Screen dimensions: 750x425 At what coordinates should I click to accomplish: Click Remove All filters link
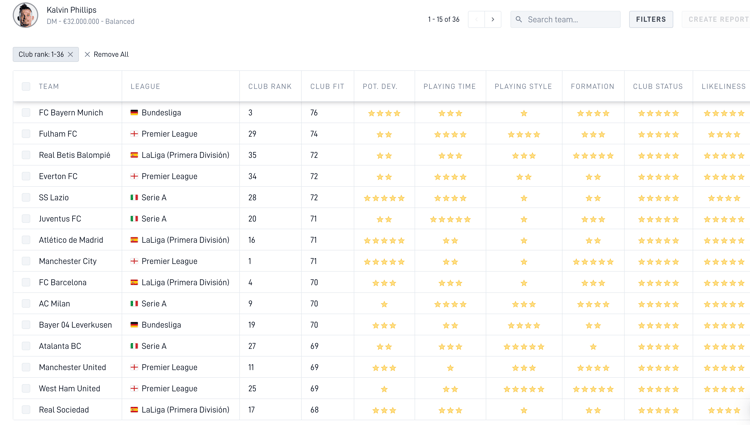[x=107, y=54]
